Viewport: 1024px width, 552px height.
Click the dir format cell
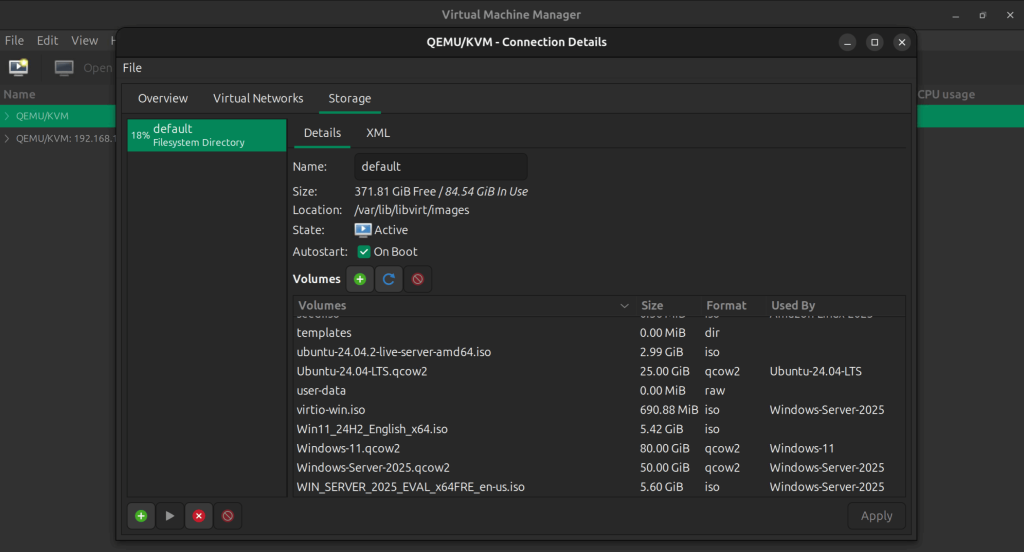click(712, 333)
